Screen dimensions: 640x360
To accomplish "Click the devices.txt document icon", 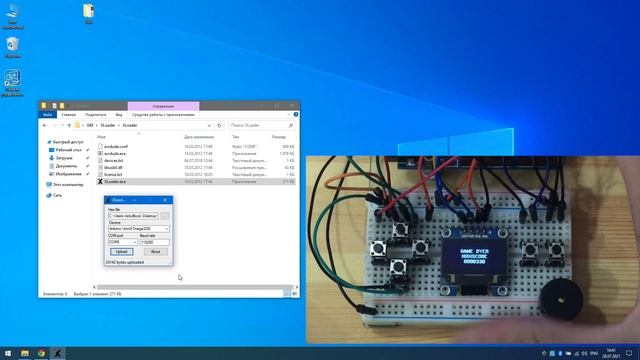I will pos(100,160).
